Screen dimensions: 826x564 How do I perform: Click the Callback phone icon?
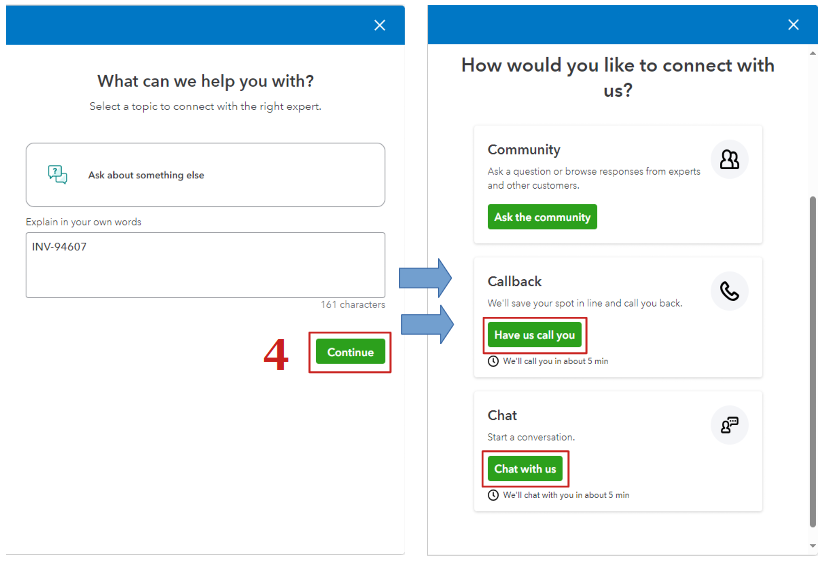pos(729,291)
